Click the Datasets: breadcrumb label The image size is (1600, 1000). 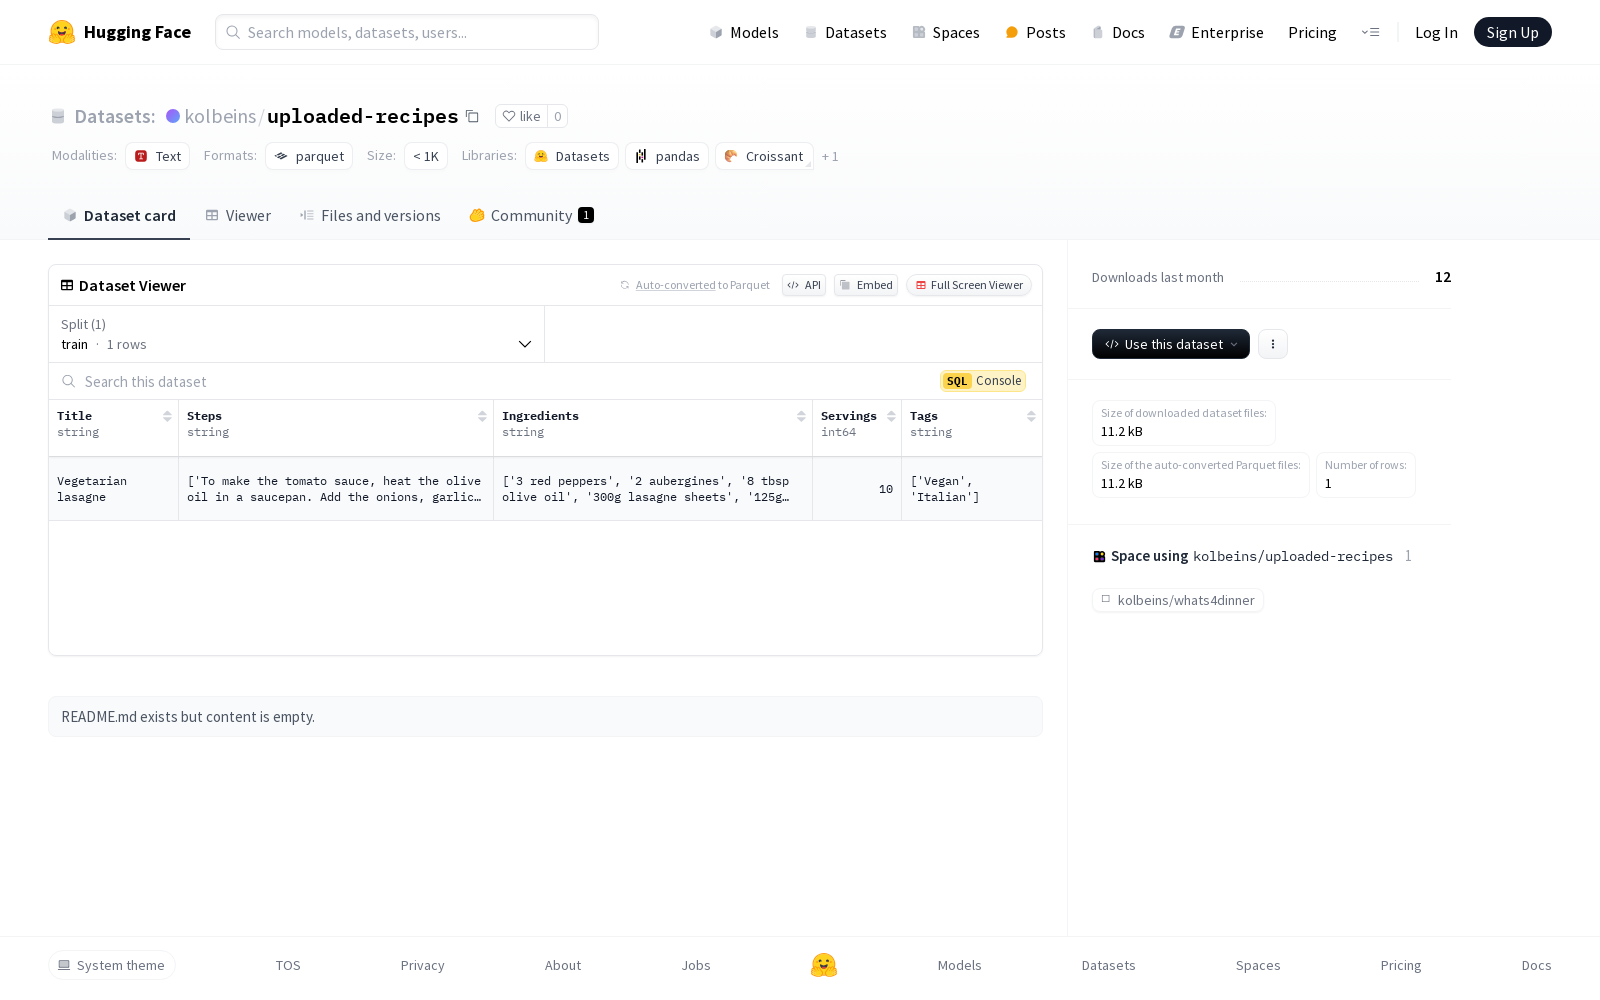[x=115, y=116]
